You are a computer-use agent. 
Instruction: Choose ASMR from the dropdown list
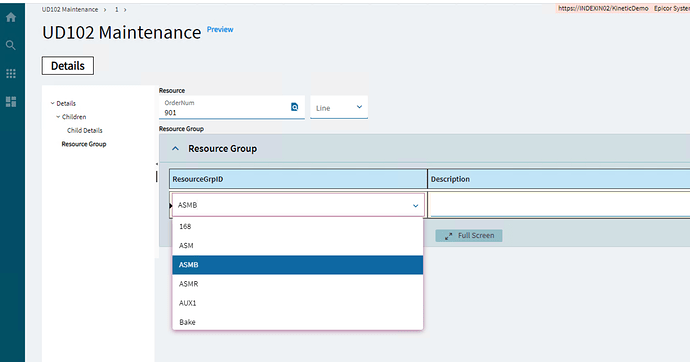point(297,284)
